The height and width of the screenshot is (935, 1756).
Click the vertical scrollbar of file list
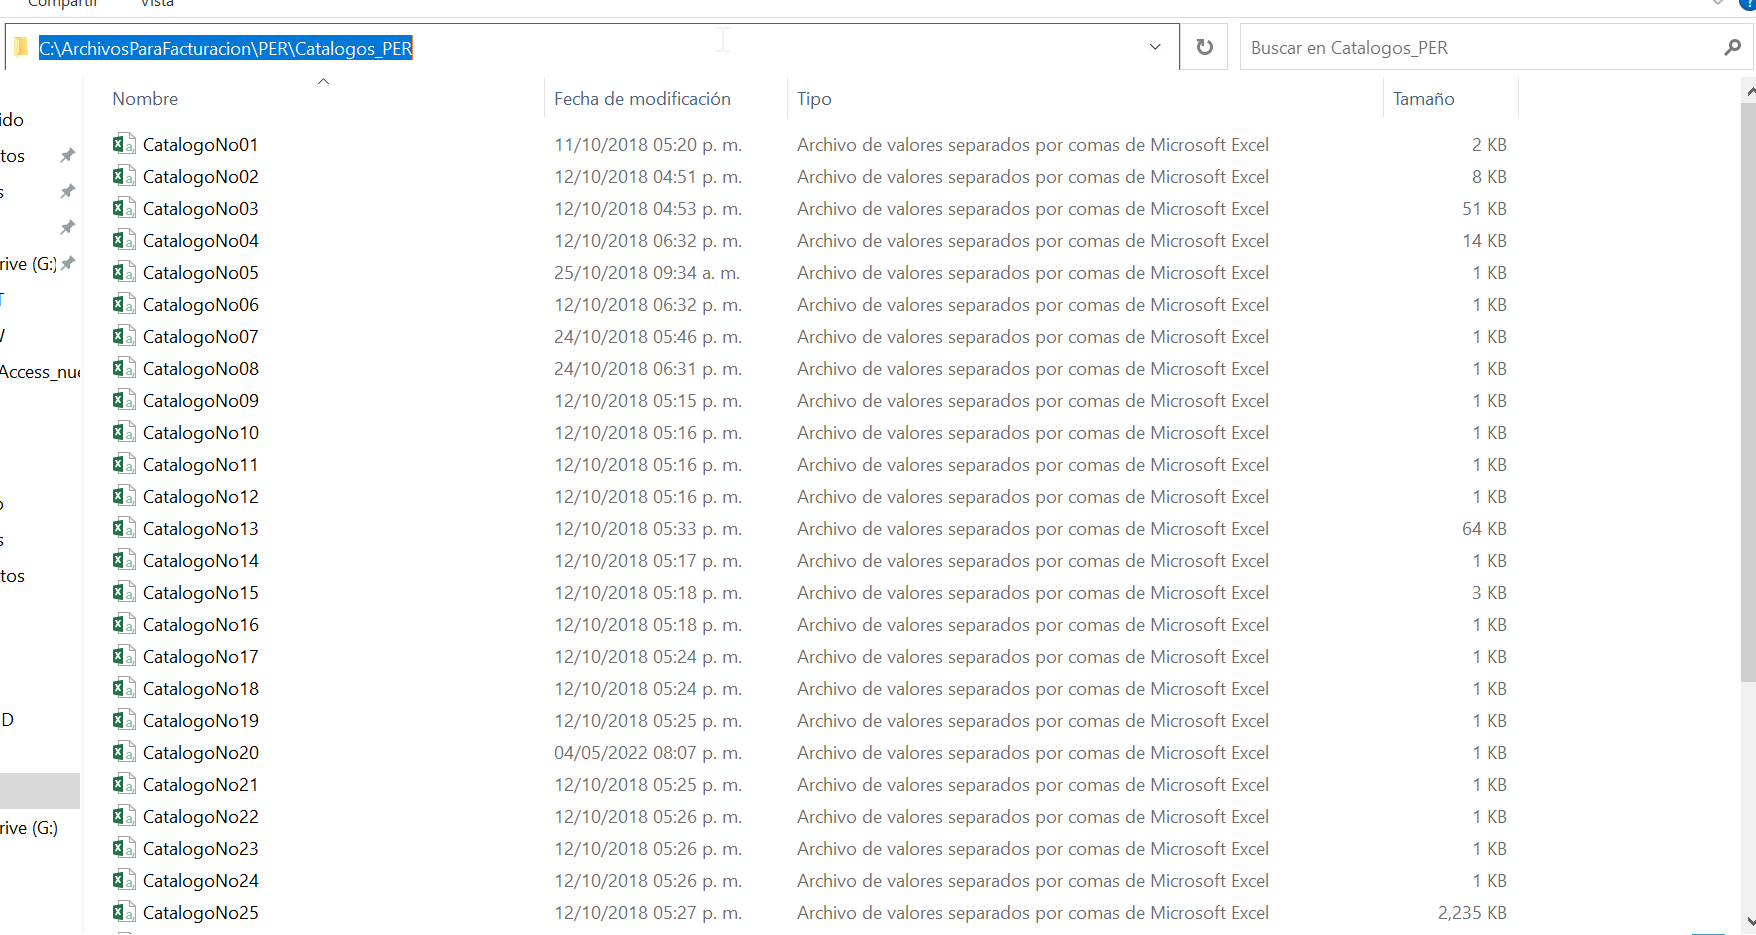[1748, 392]
